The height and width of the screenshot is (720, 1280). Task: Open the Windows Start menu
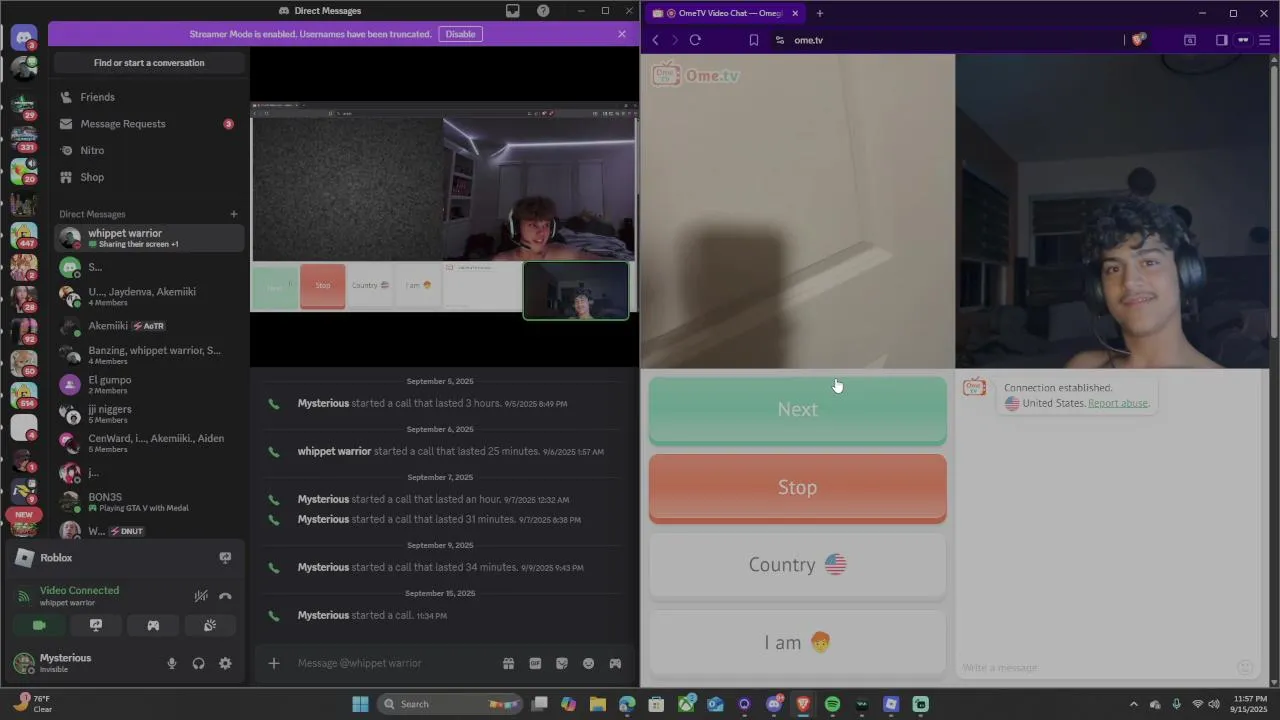(360, 704)
